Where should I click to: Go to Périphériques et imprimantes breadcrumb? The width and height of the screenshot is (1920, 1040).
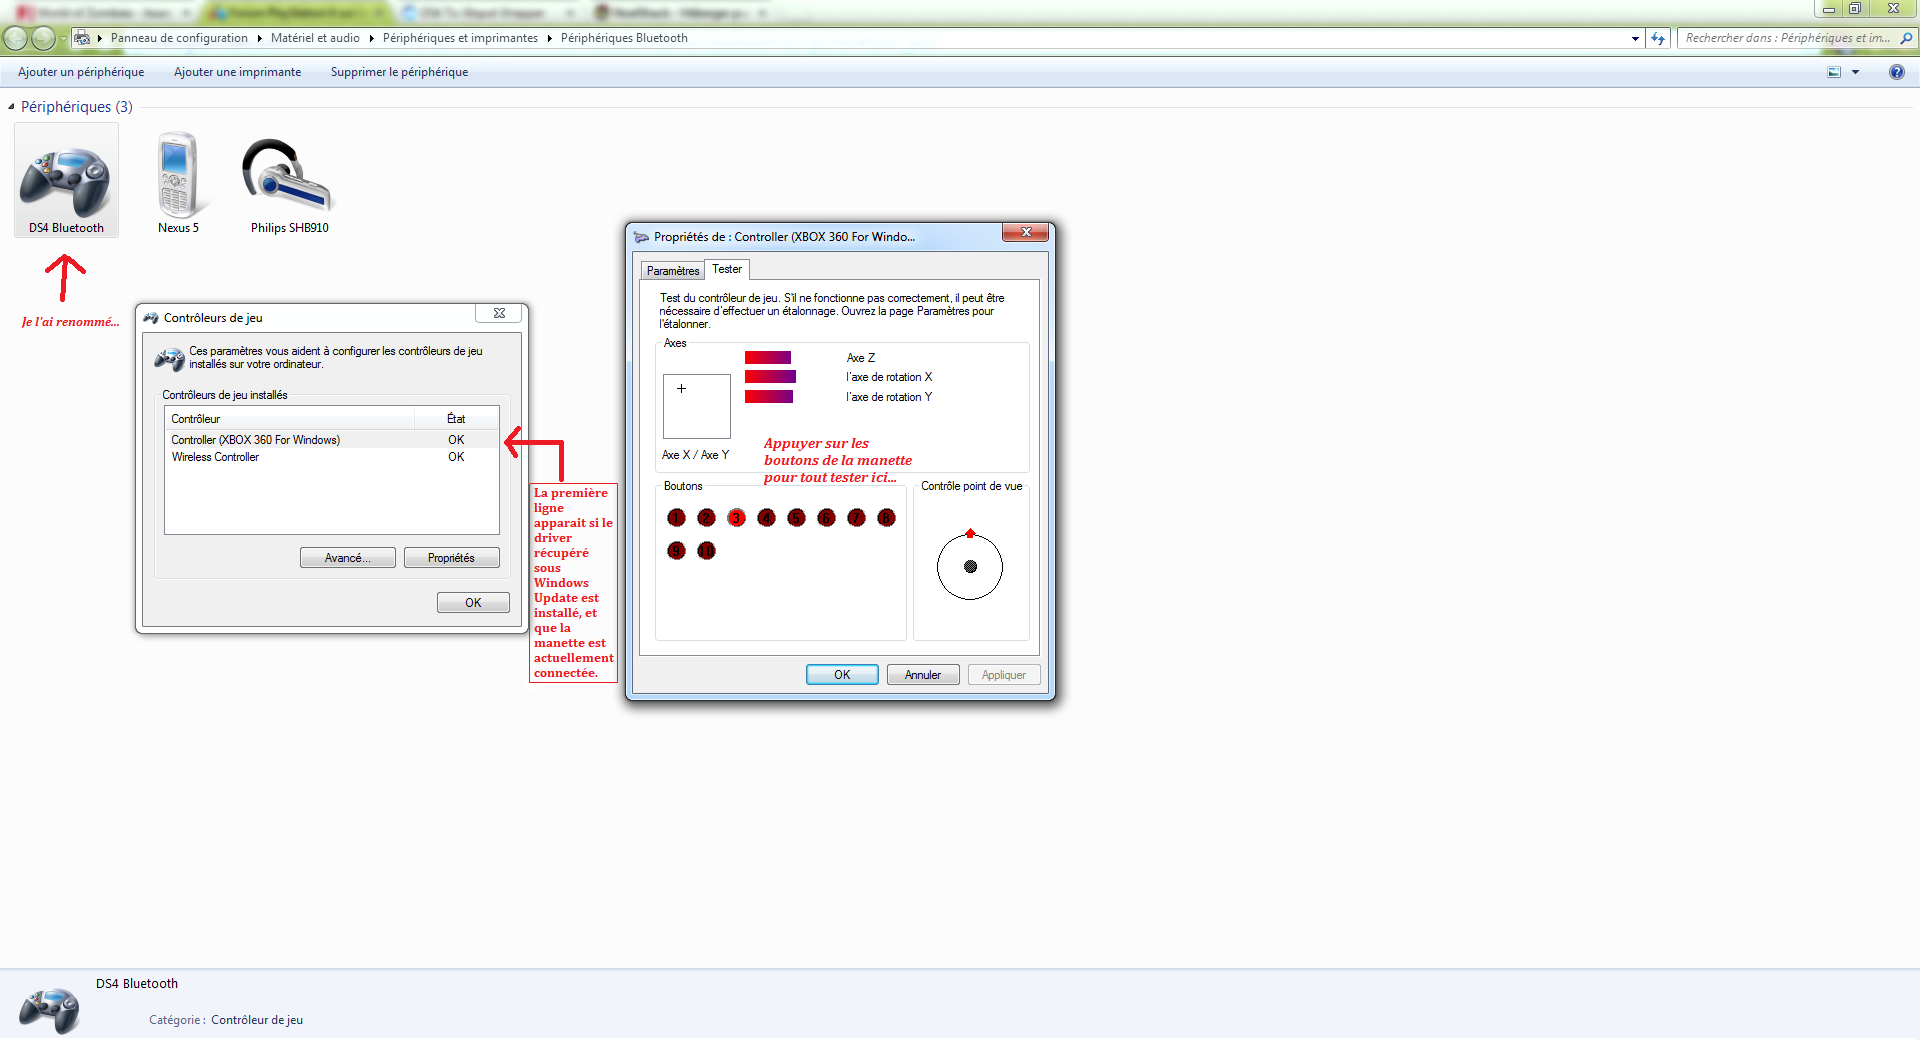[460, 38]
